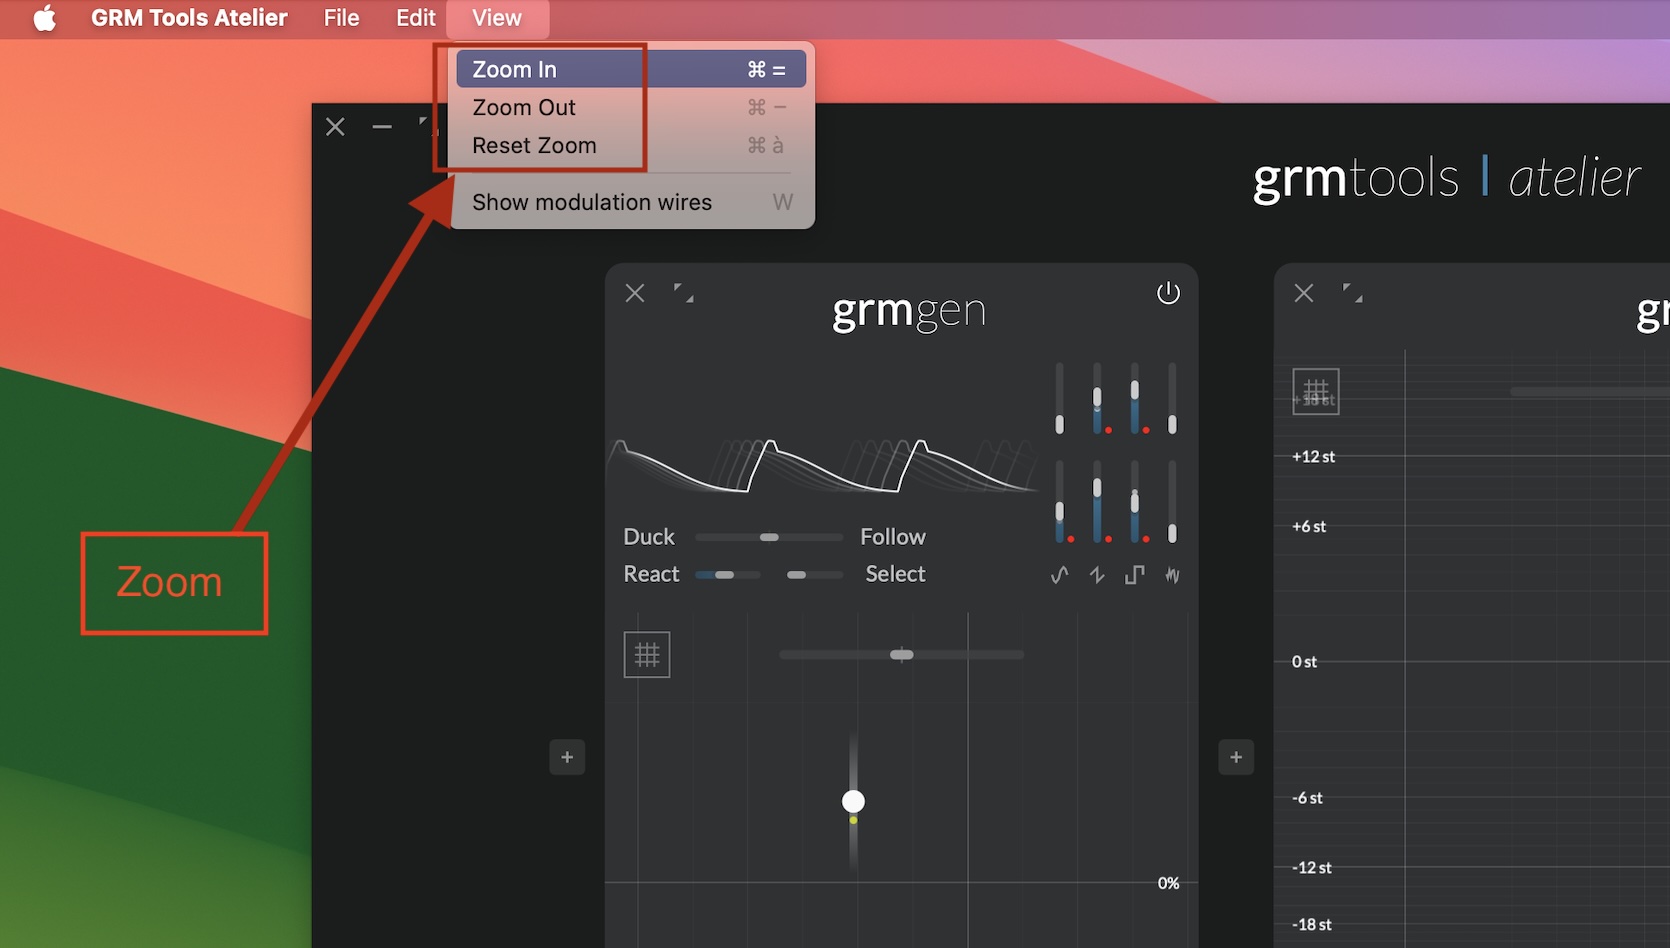Click the -18 st pitch label
Image resolution: width=1670 pixels, height=948 pixels.
coord(1311,925)
